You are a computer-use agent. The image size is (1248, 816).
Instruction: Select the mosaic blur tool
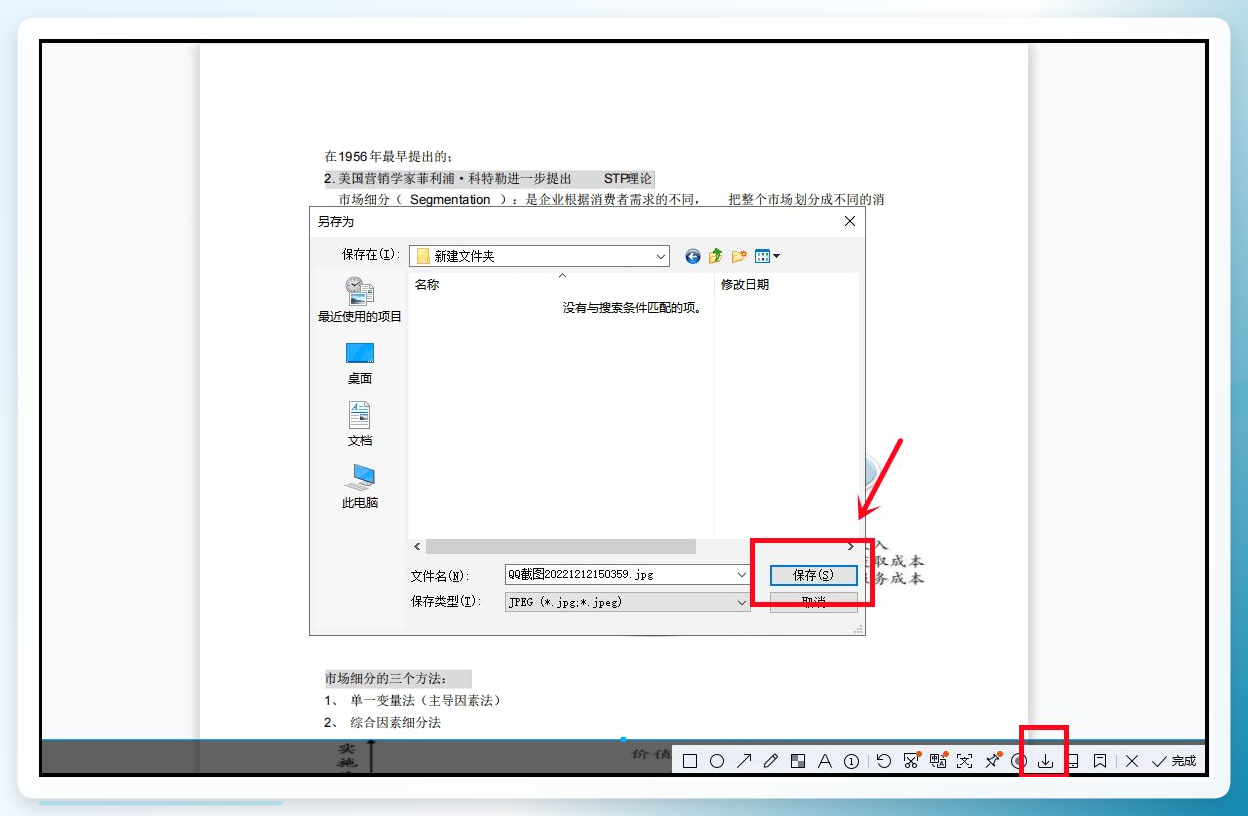[x=798, y=761]
